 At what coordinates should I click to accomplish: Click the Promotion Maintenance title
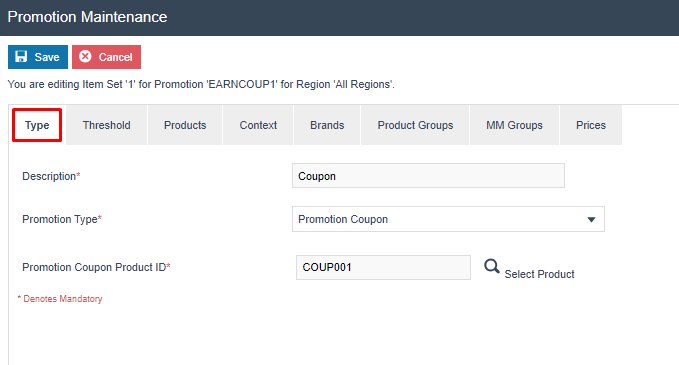pyautogui.click(x=87, y=17)
